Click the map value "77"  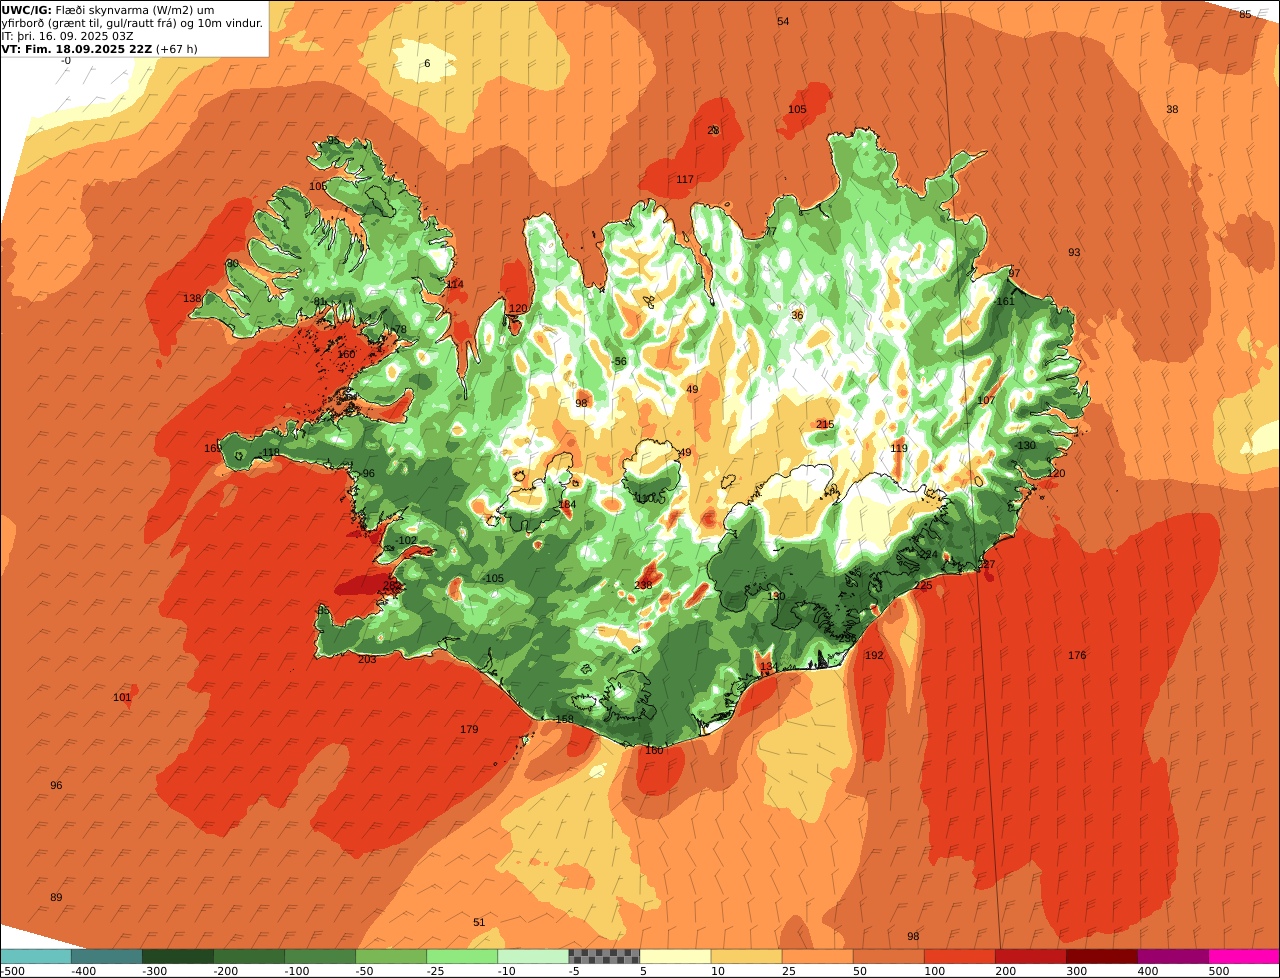tap(770, 232)
